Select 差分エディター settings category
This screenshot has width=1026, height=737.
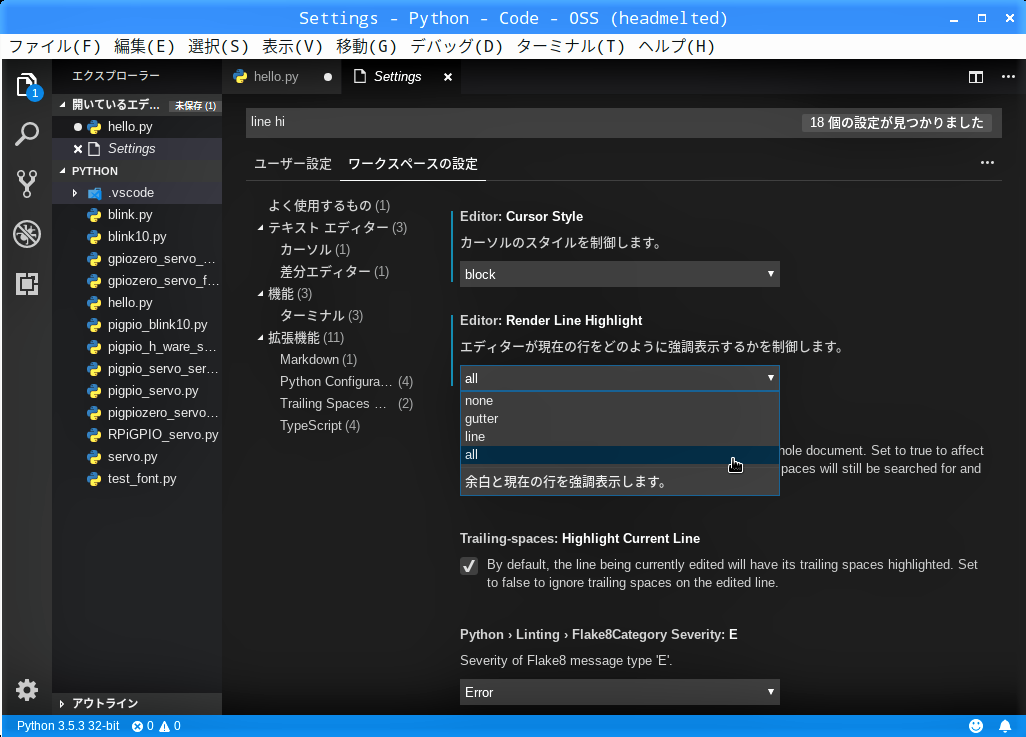pyautogui.click(x=334, y=272)
